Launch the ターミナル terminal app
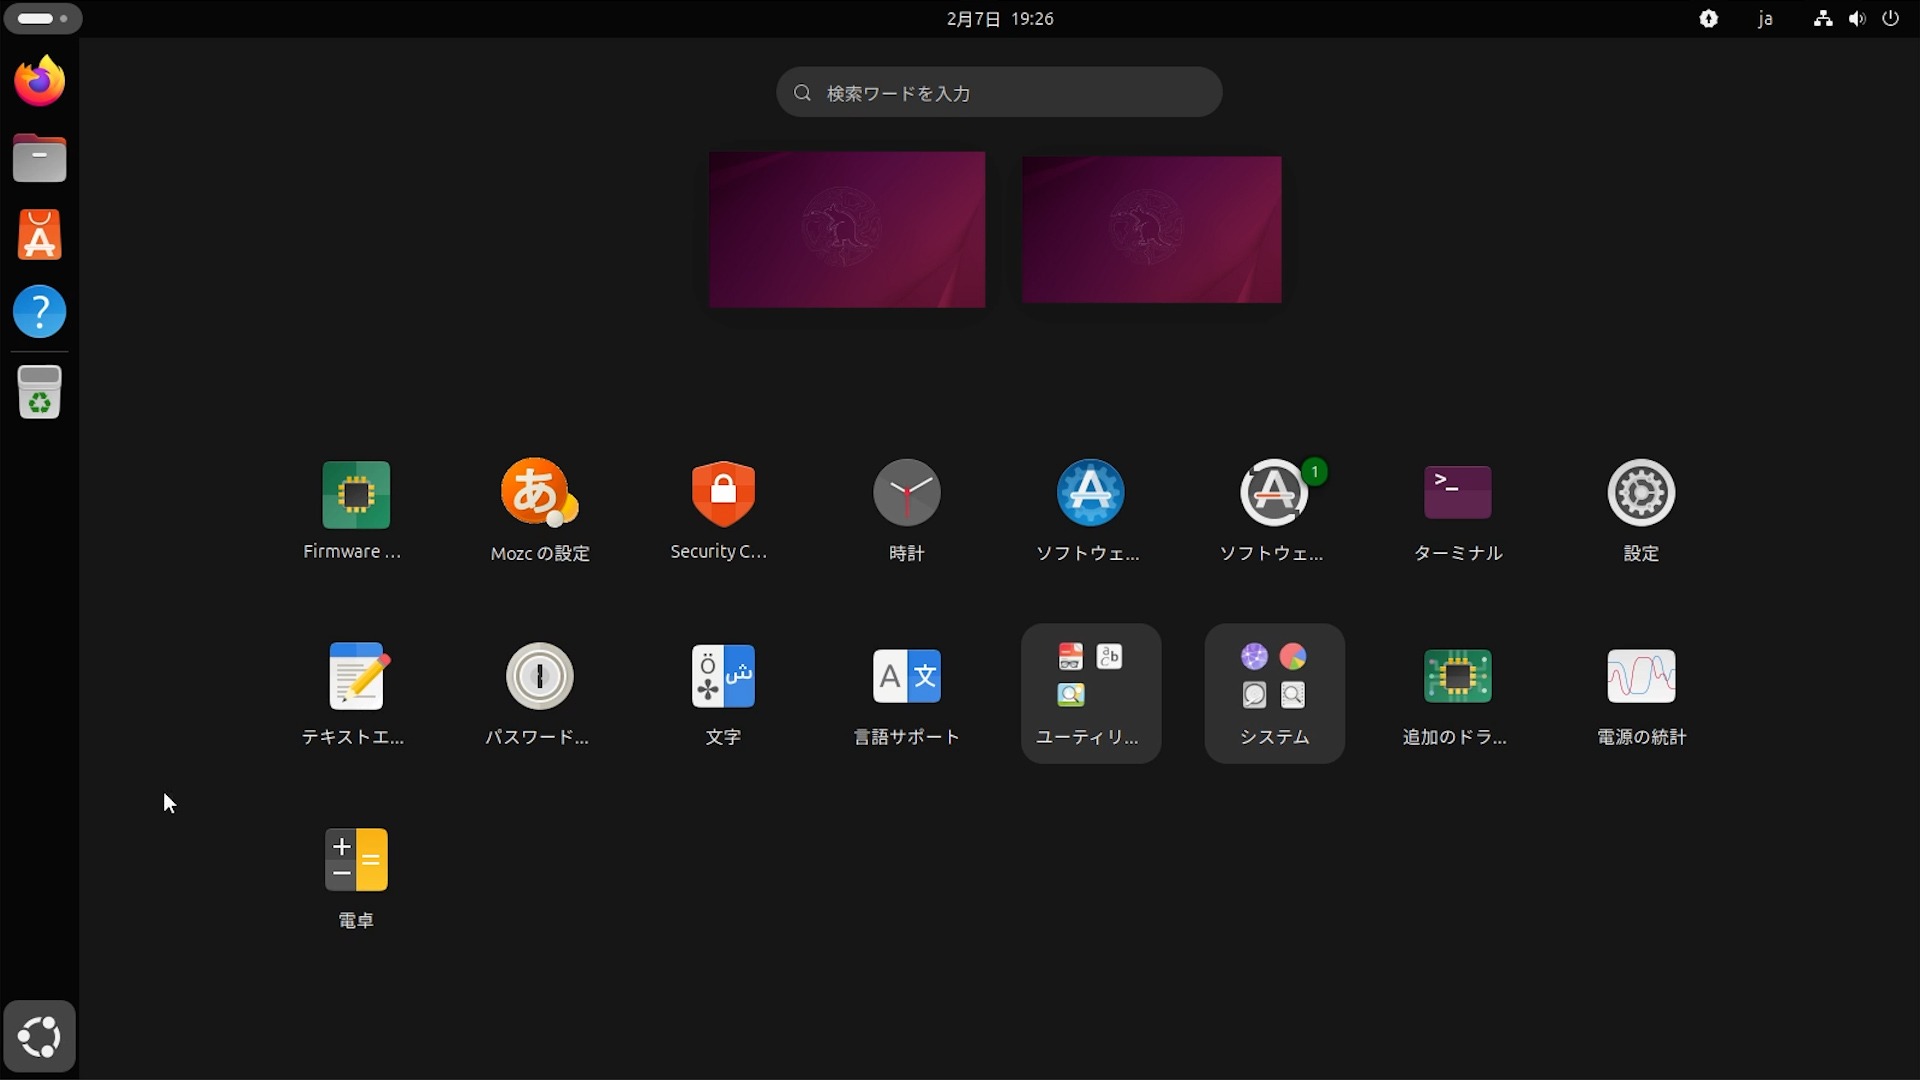Screen dimensions: 1920x1080 pos(1457,495)
